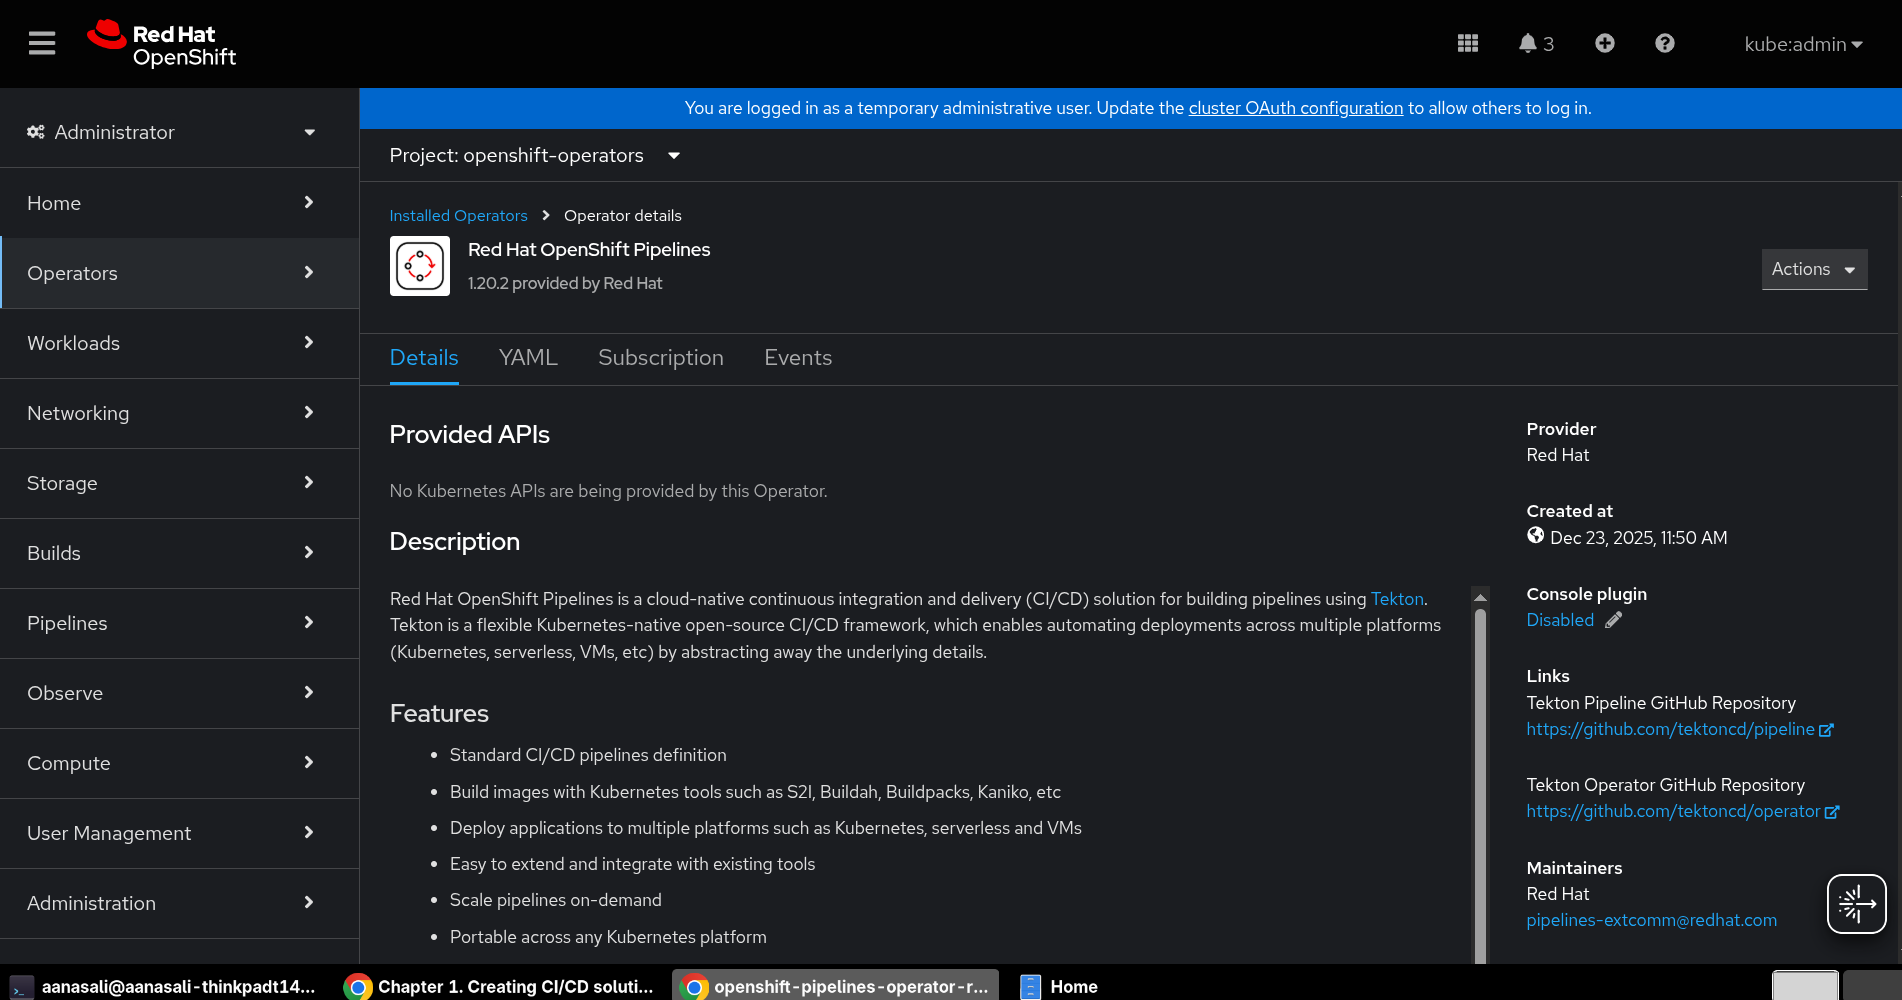Click the Scale pipelines on-demand bullet

tap(556, 900)
